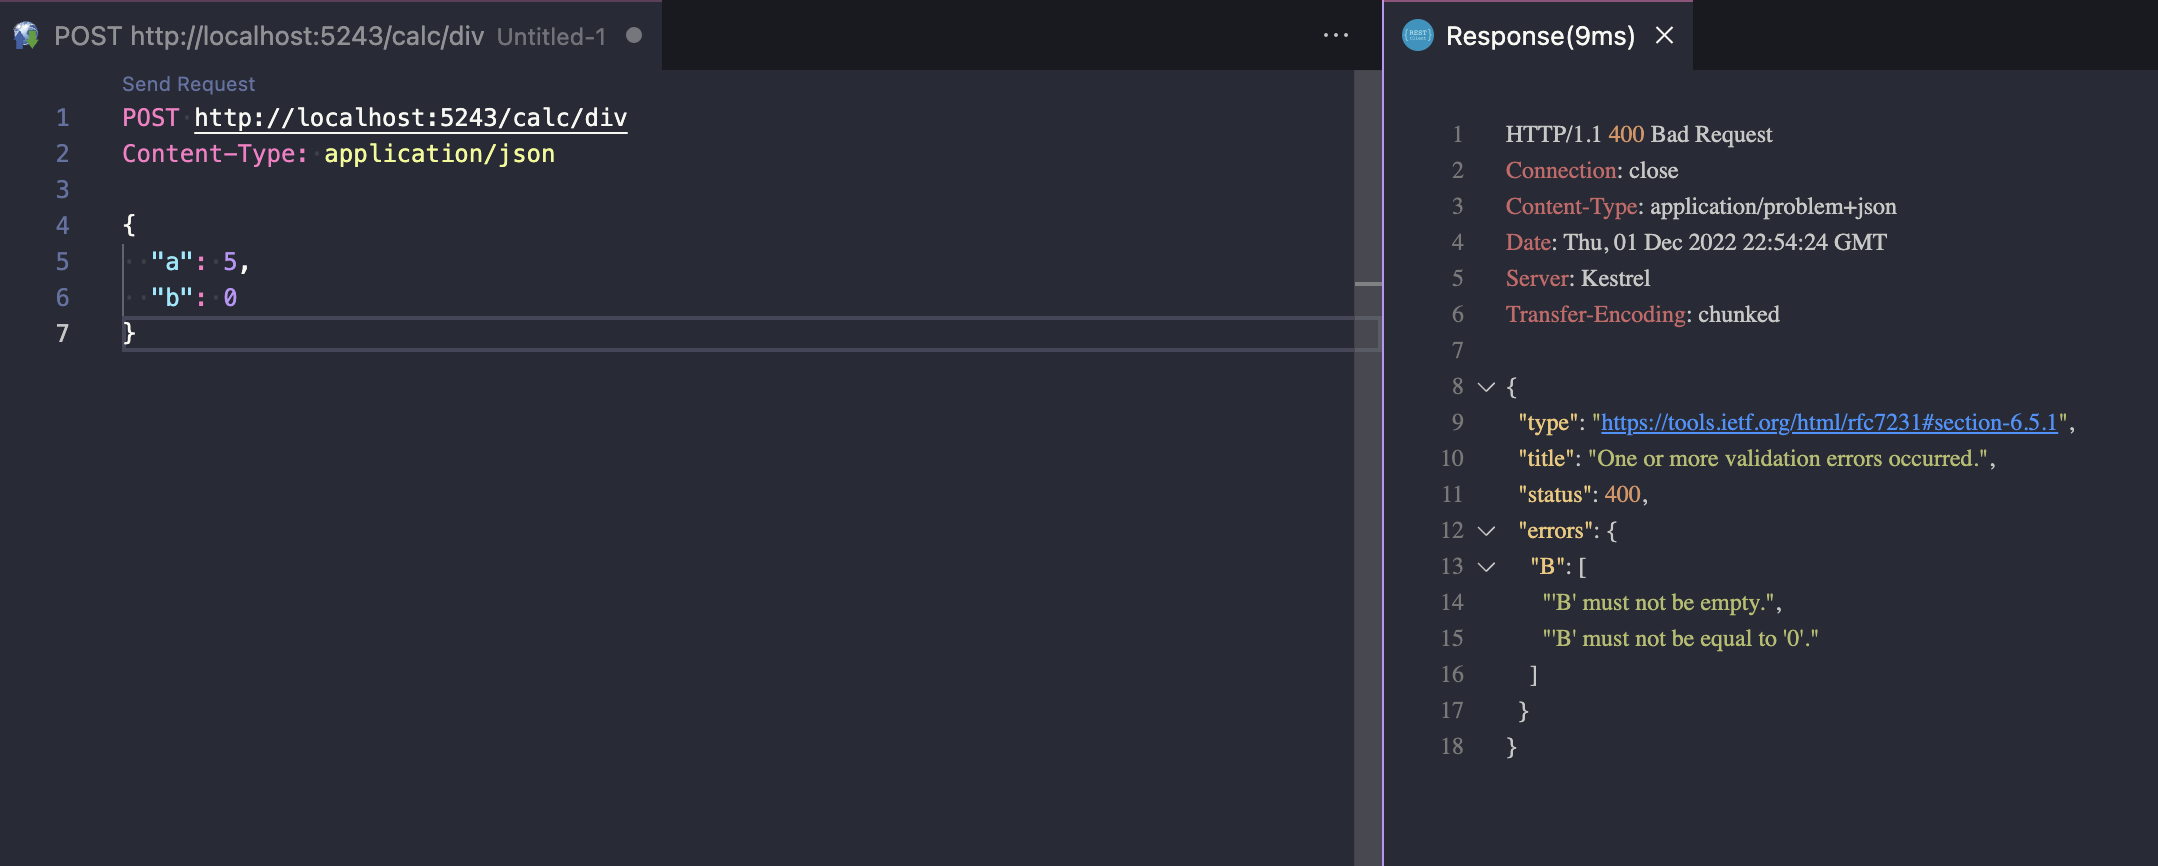
Task: Open the POST http://localhost:5243/calc/div editor tab
Action: 330,36
